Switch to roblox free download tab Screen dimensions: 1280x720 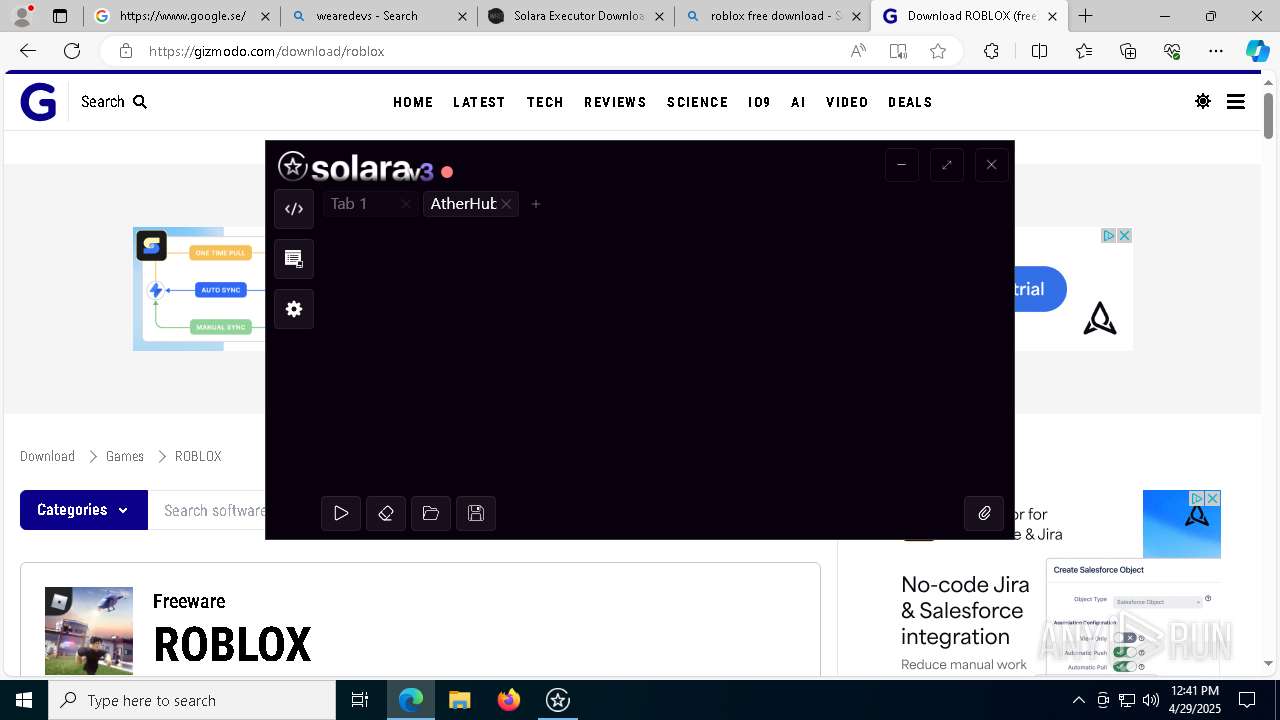click(x=772, y=16)
